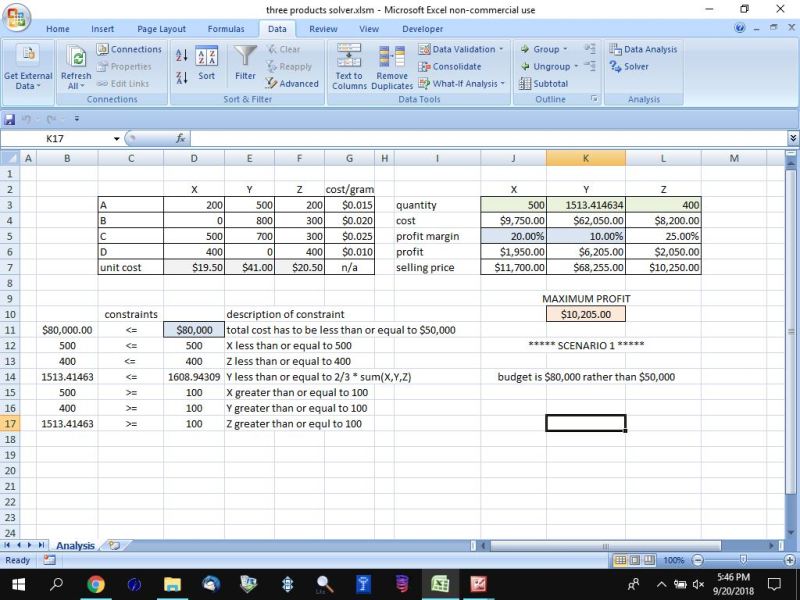Open Data Validation
The height and width of the screenshot is (600, 800).
pyautogui.click(x=457, y=49)
